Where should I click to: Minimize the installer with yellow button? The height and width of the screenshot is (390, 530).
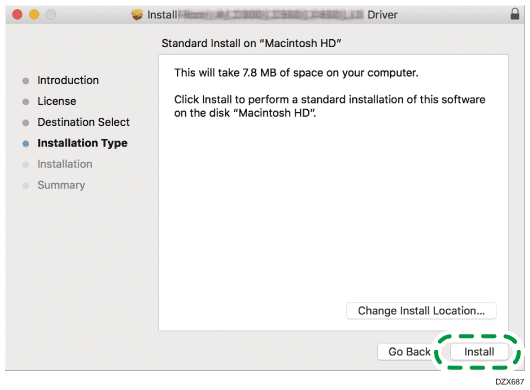pos(34,15)
